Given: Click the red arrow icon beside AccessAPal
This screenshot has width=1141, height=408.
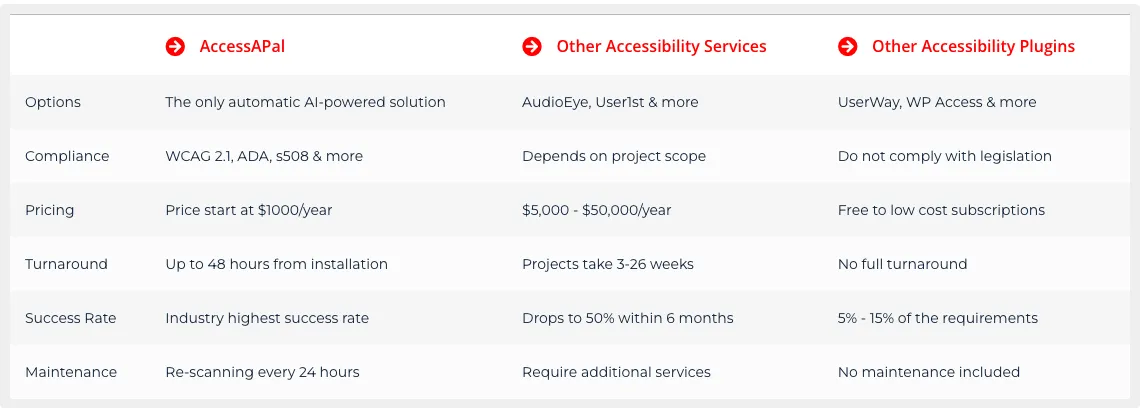Looking at the screenshot, I should (x=175, y=47).
